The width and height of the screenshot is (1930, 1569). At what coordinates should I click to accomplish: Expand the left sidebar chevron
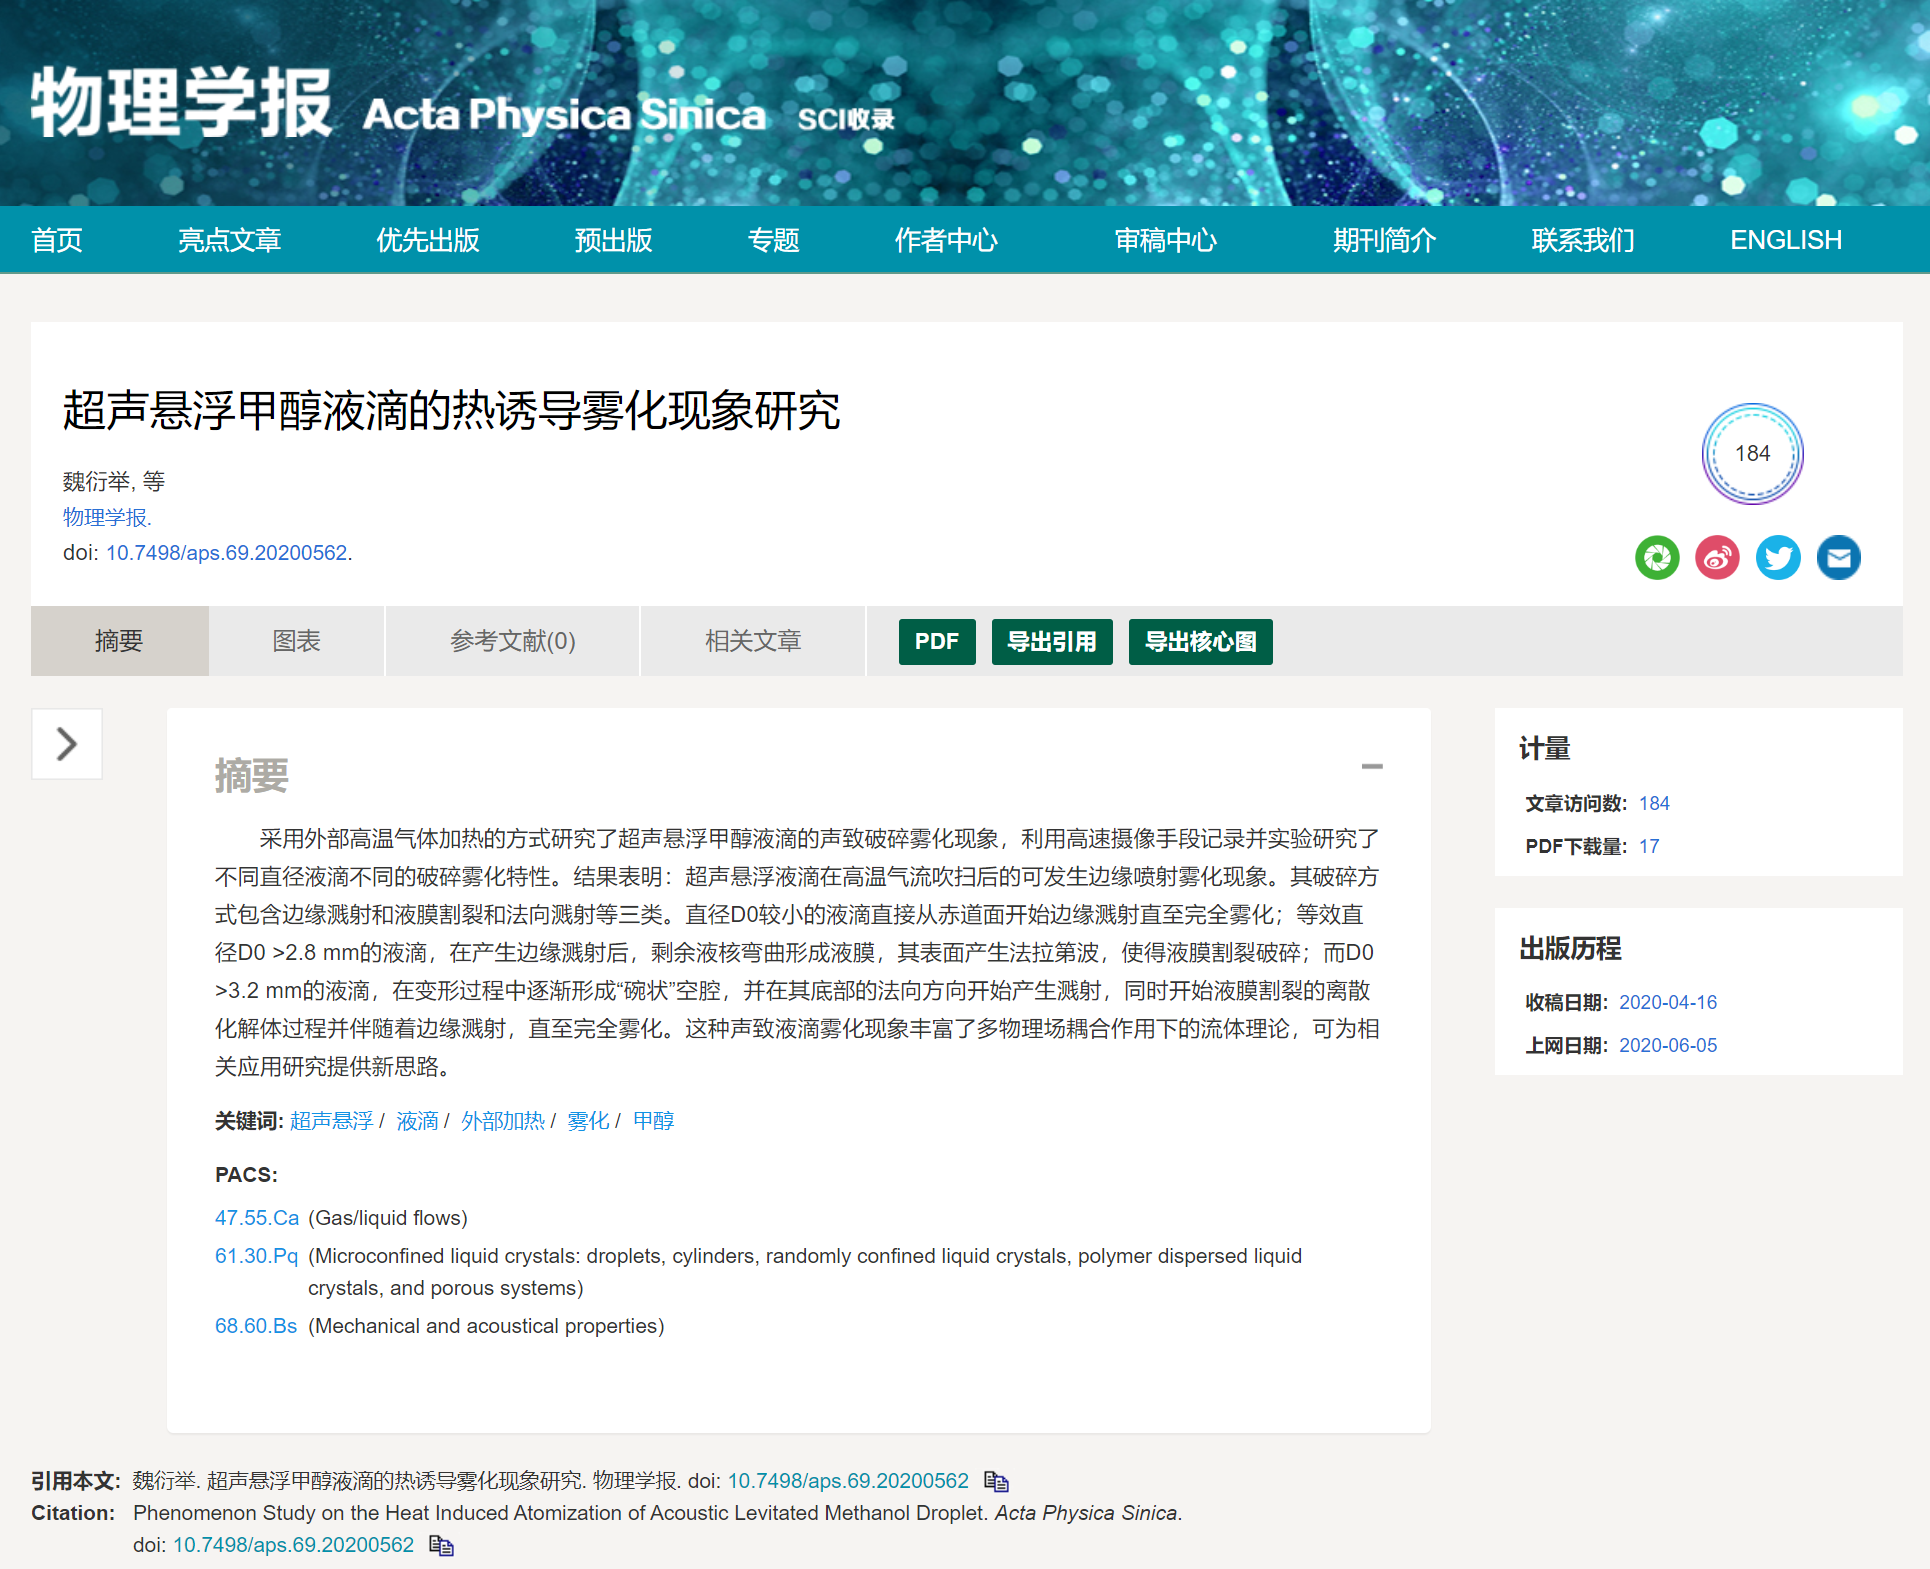[67, 744]
